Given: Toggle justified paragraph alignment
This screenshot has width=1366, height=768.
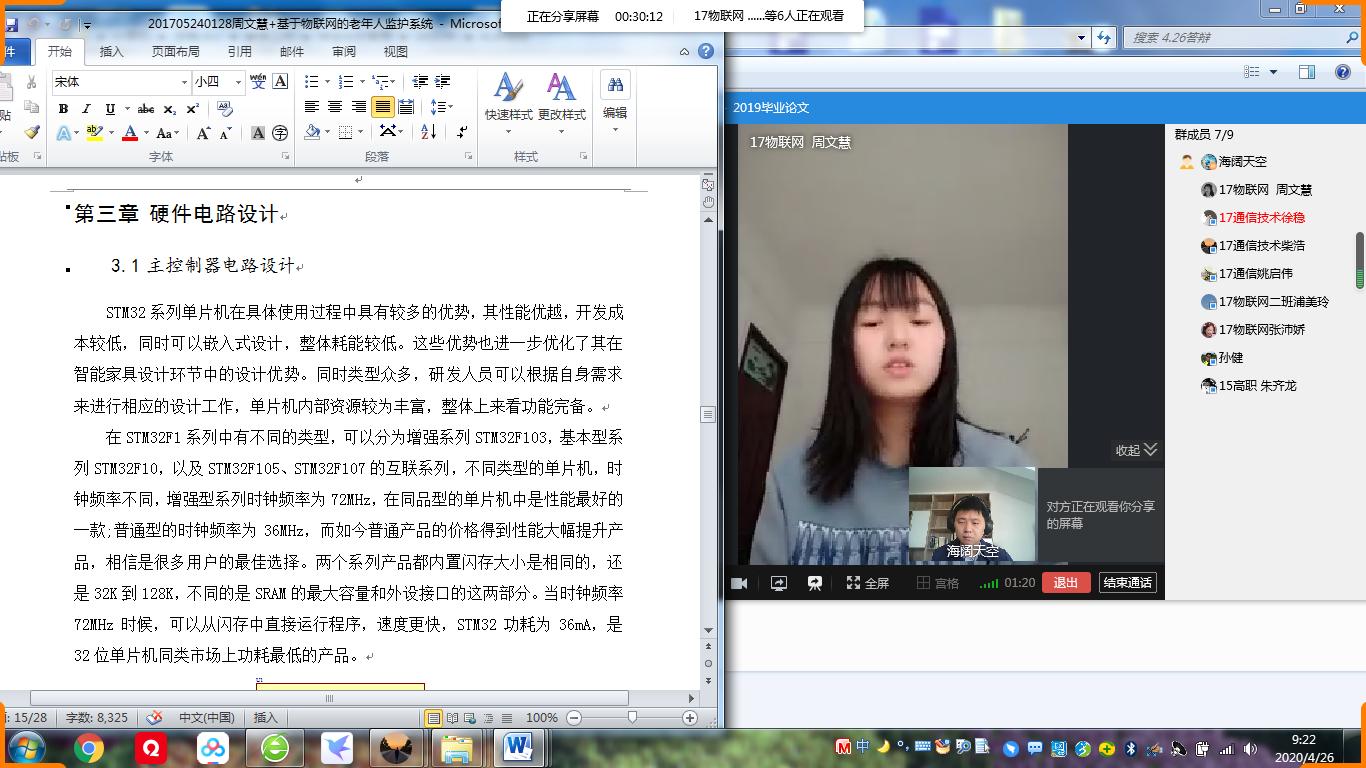Looking at the screenshot, I should (x=382, y=107).
